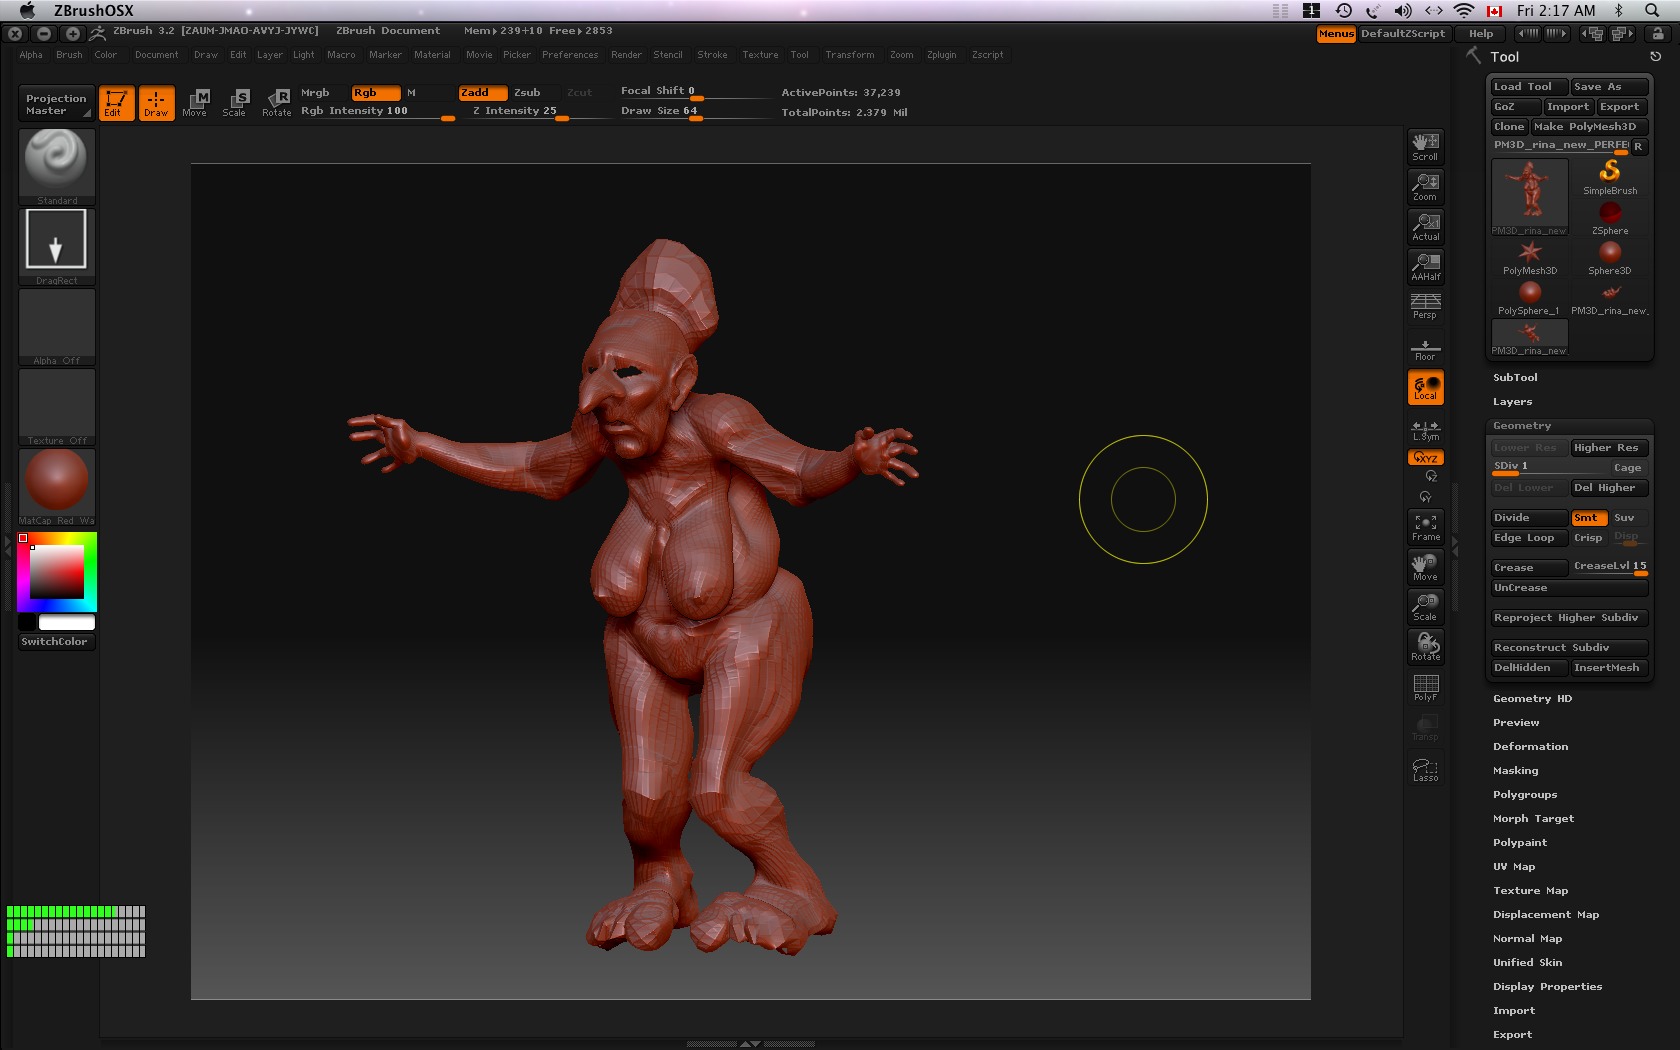
Task: Open the Alpha Off selector
Action: click(x=57, y=326)
